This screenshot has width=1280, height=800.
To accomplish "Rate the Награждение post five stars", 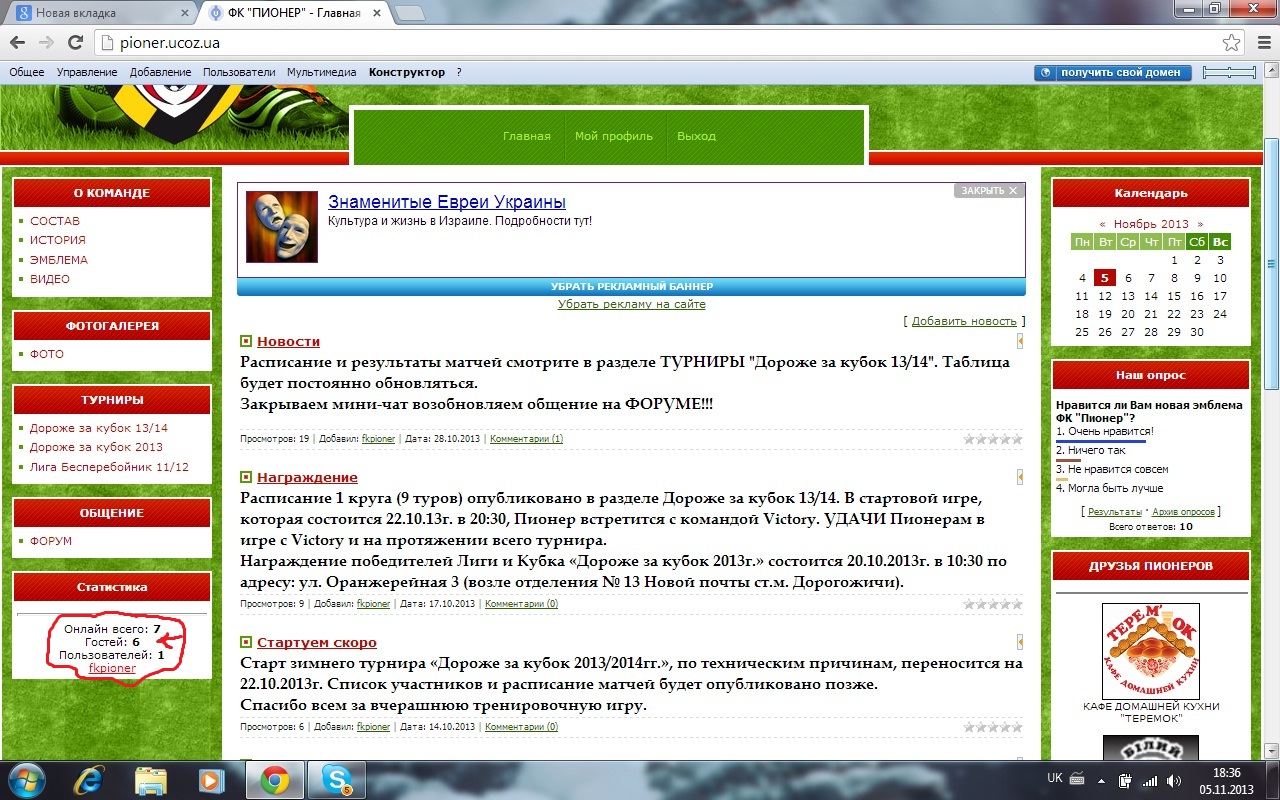I will click(x=1017, y=604).
